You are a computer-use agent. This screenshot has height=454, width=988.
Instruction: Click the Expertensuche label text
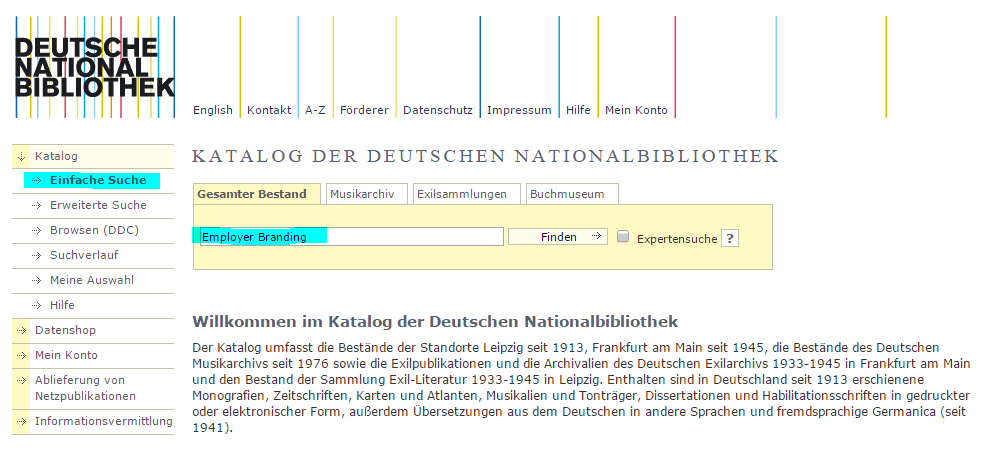tap(677, 239)
